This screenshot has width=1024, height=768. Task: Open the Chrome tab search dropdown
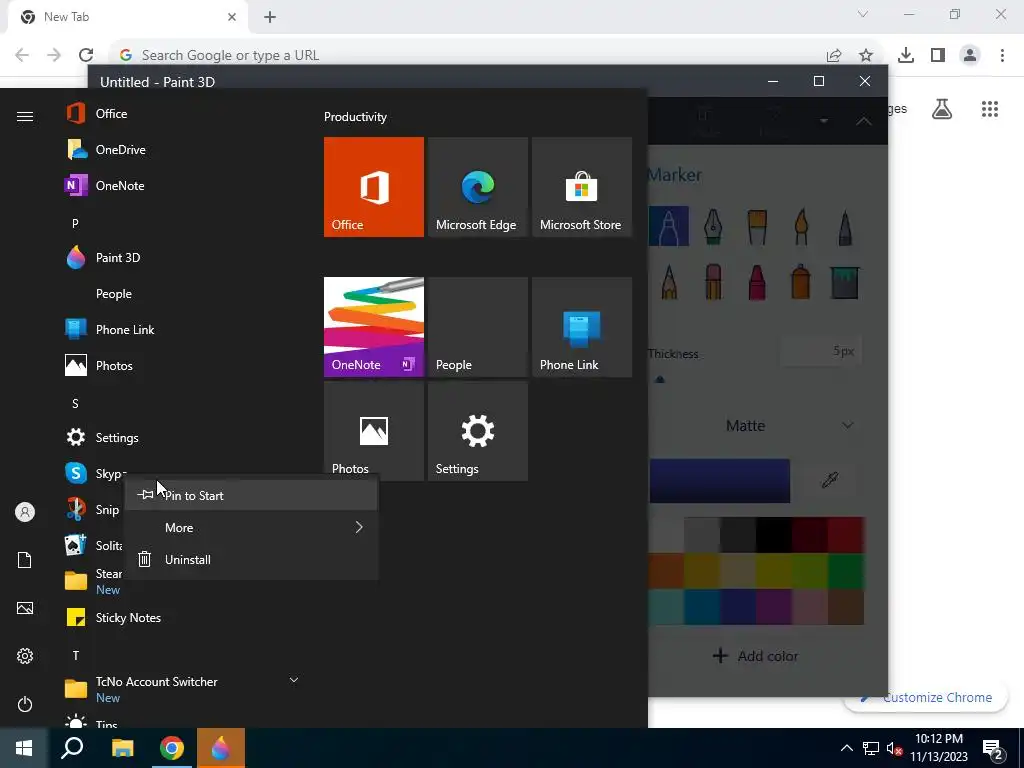pyautogui.click(x=863, y=14)
